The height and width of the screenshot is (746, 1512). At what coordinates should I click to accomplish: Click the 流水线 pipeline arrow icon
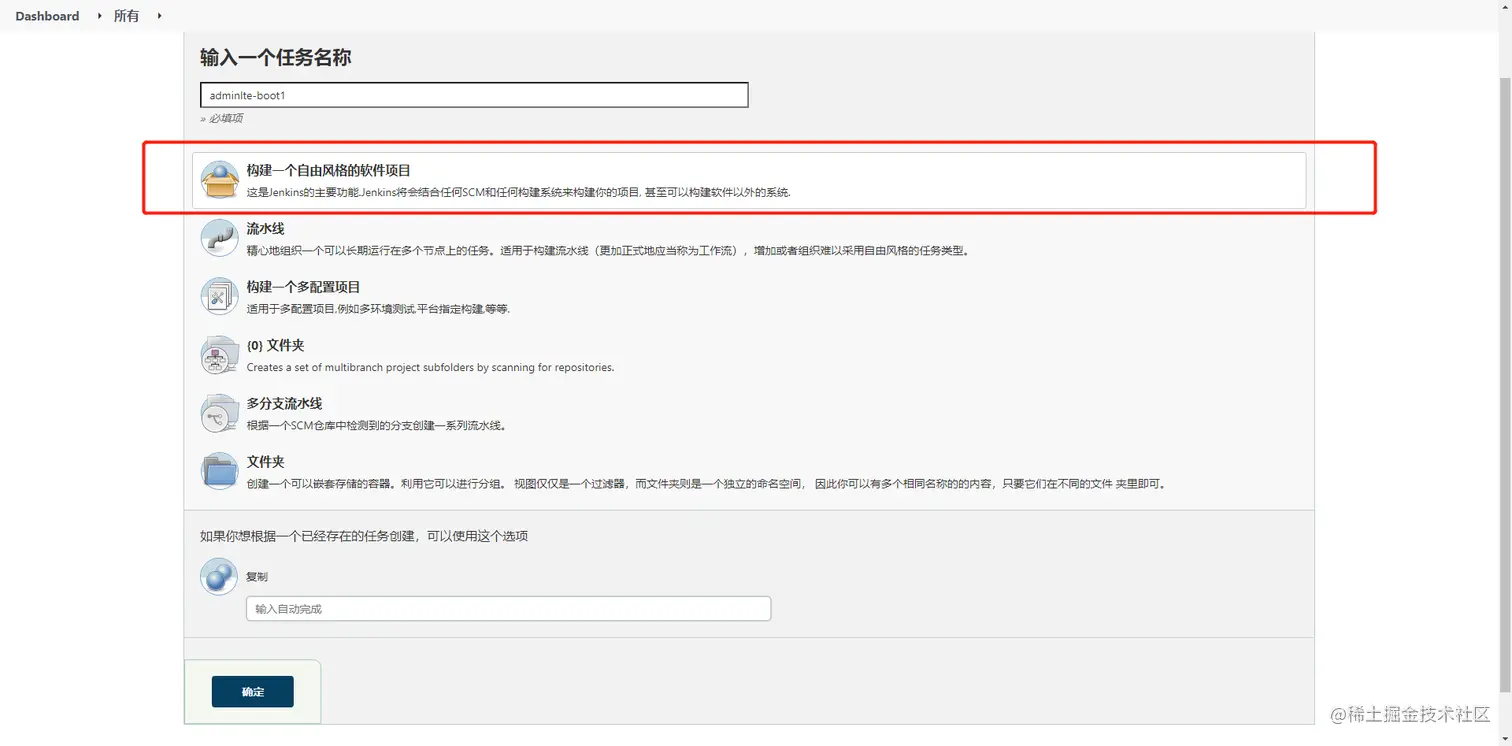point(219,238)
